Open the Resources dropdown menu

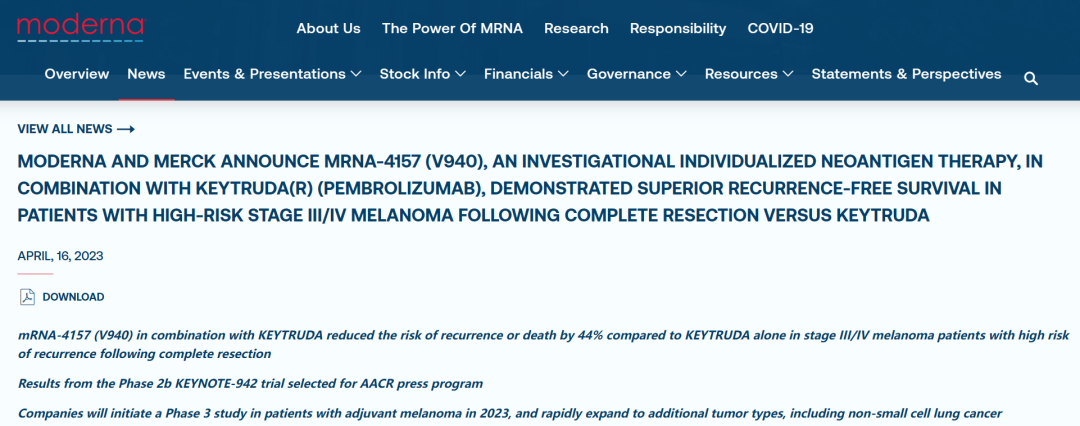(x=749, y=74)
